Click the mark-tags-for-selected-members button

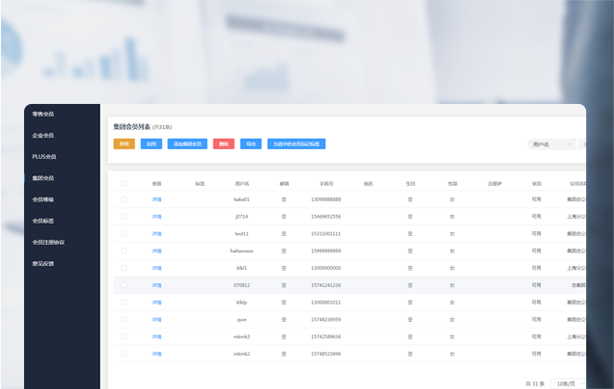[296, 144]
